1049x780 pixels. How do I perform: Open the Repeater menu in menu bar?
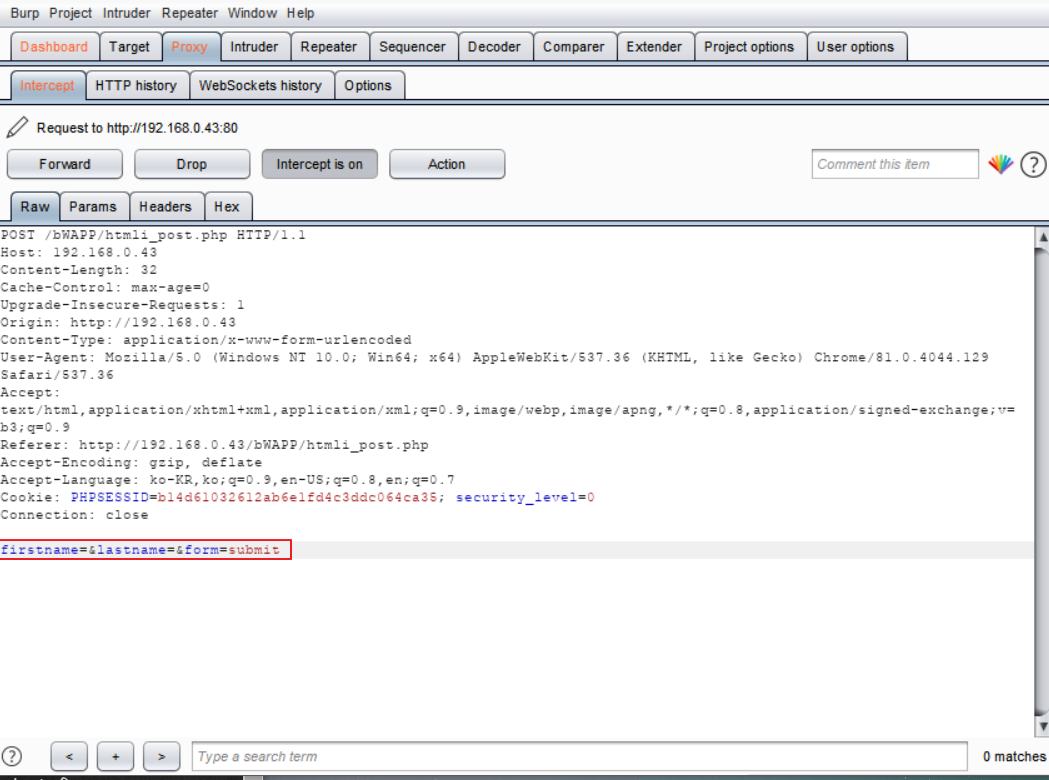(x=189, y=13)
